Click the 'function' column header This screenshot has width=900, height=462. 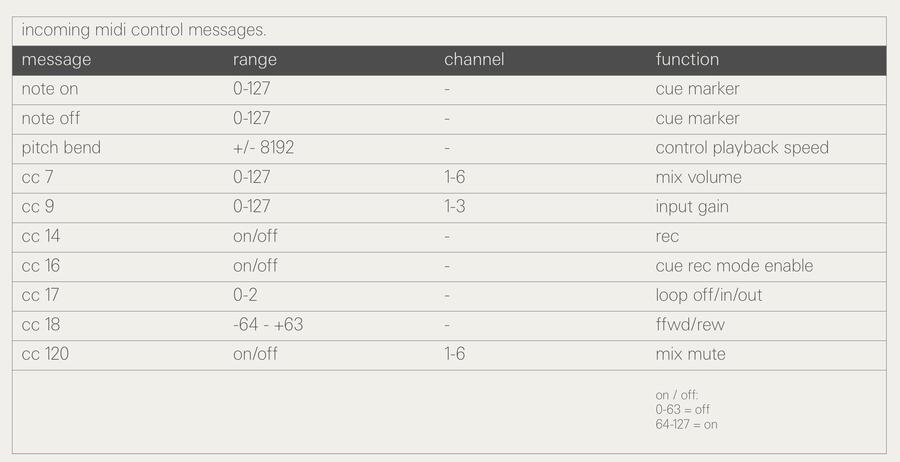click(x=687, y=59)
